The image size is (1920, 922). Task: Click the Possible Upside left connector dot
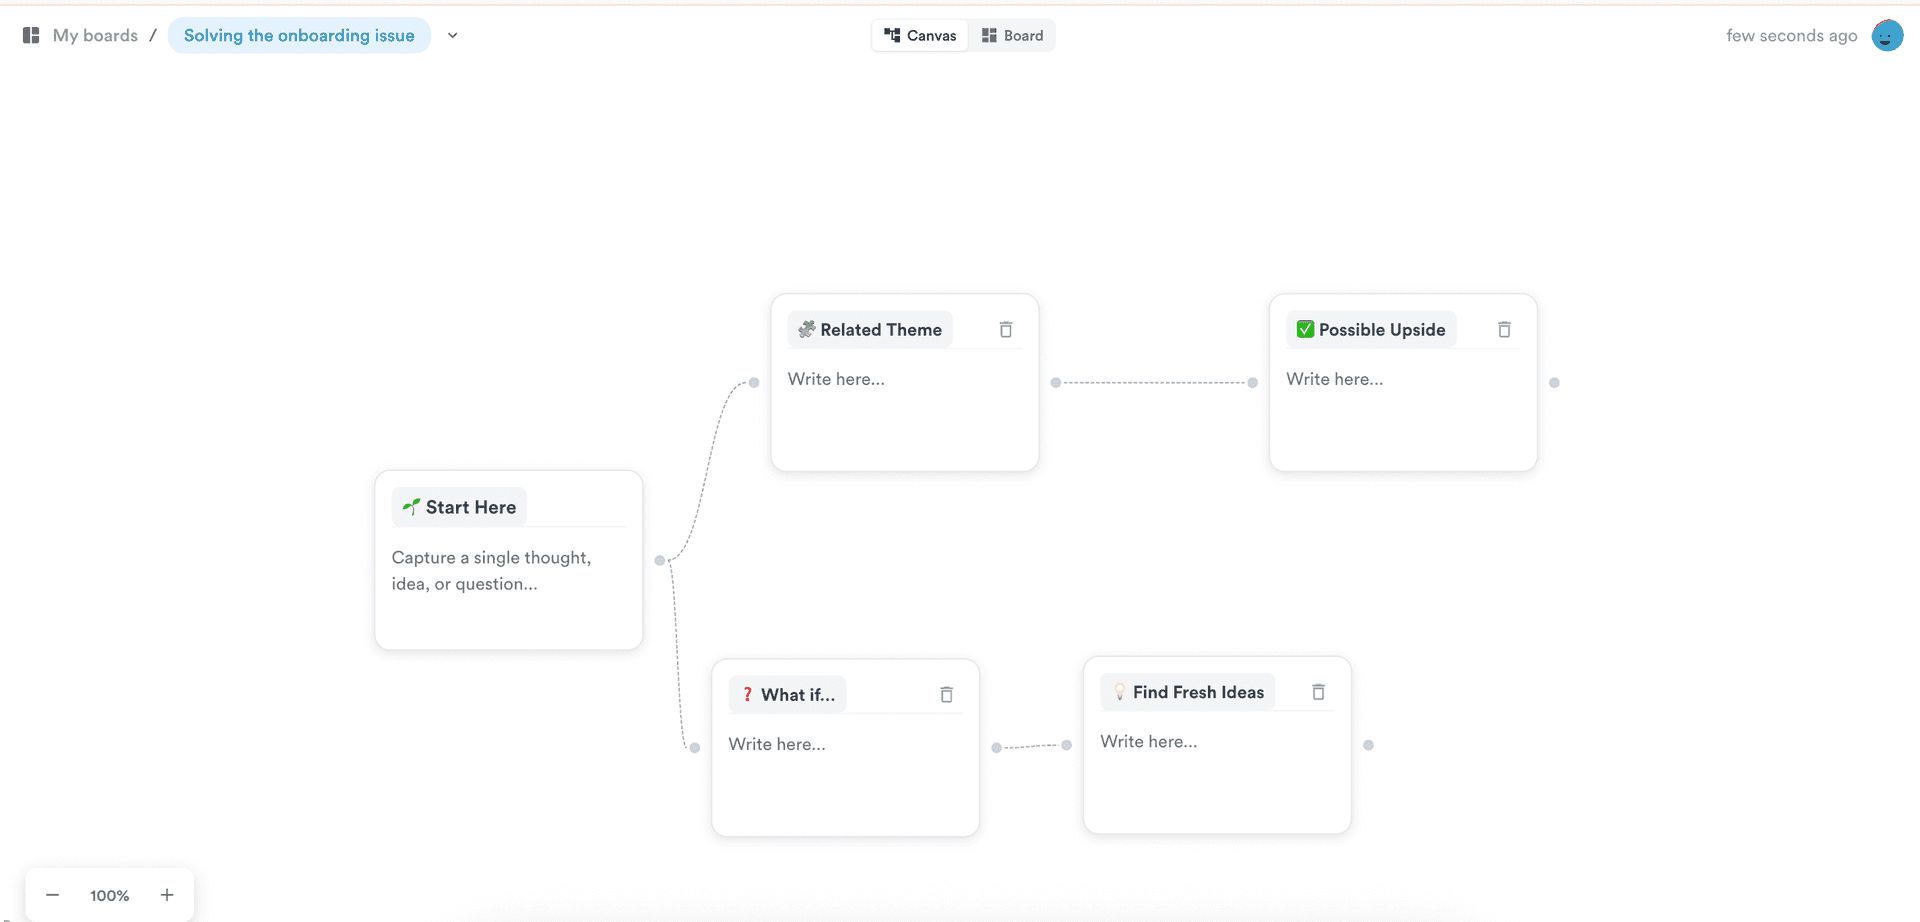[x=1252, y=382]
